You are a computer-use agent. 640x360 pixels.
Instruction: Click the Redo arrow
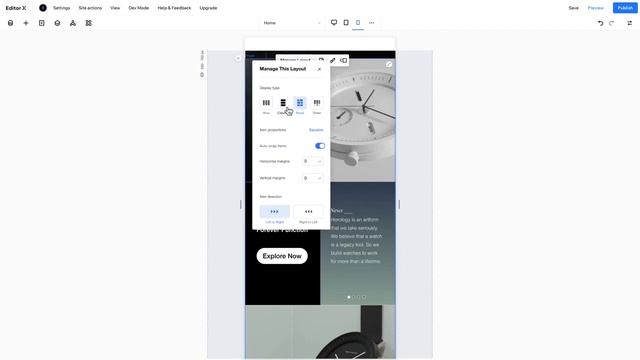click(x=611, y=23)
